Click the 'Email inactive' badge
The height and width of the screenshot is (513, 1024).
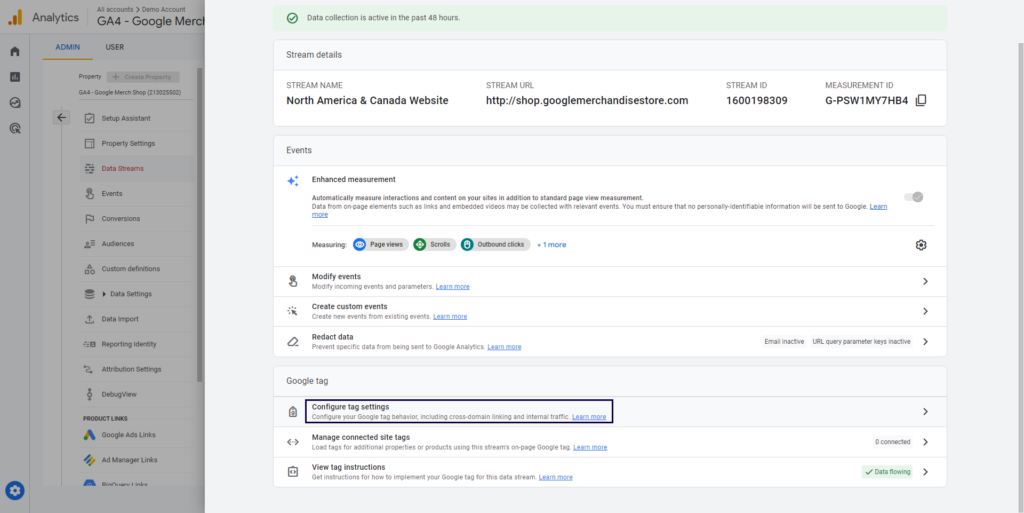pos(784,341)
